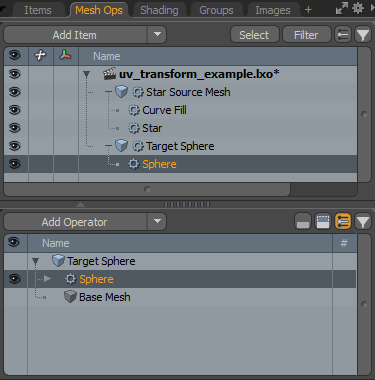Collapse the uv_transform_example.lxo scene tree
The height and width of the screenshot is (380, 375).
pyautogui.click(x=87, y=74)
